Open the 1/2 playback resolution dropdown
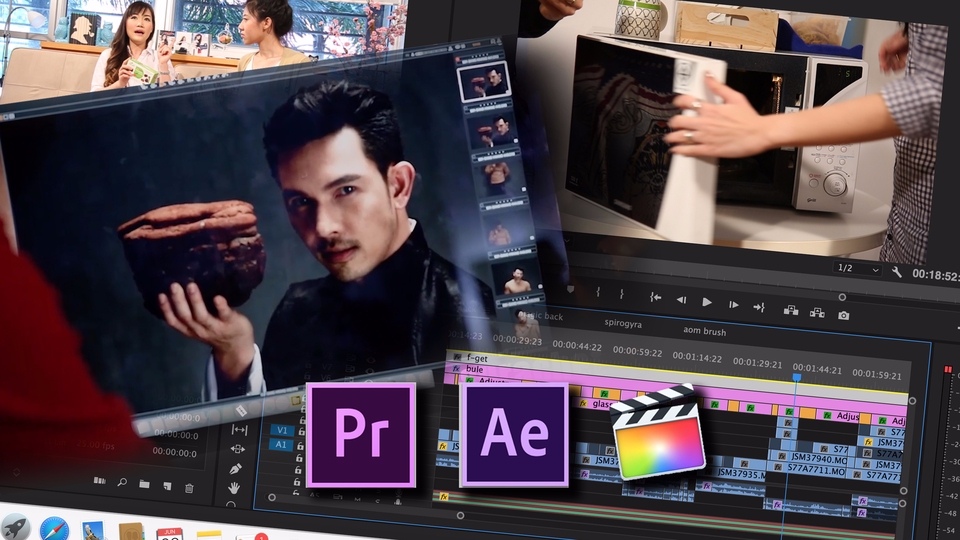 [x=858, y=268]
